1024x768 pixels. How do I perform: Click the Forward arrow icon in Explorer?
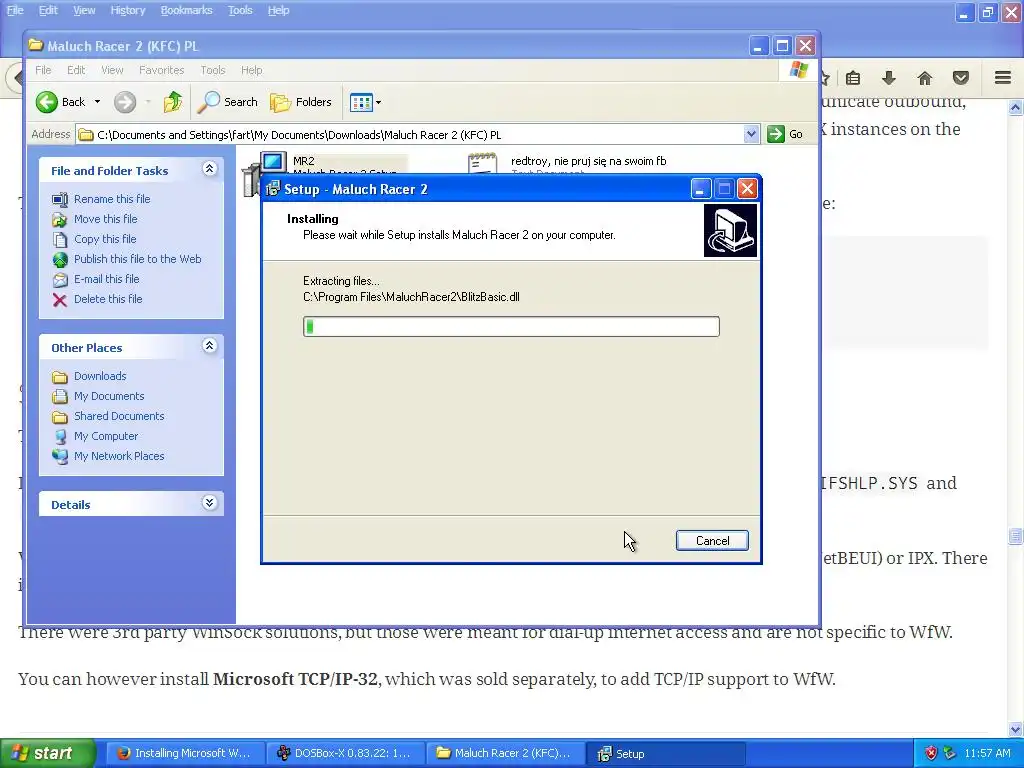click(125, 102)
